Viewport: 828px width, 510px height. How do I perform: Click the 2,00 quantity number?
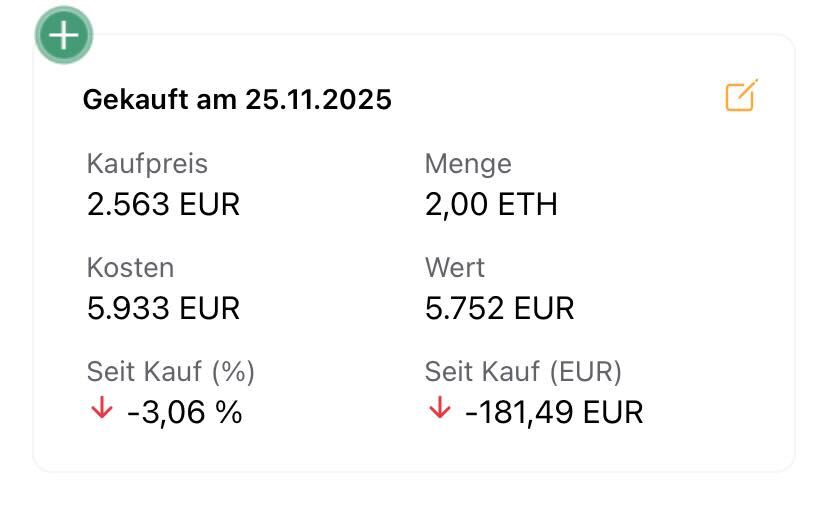pos(456,205)
